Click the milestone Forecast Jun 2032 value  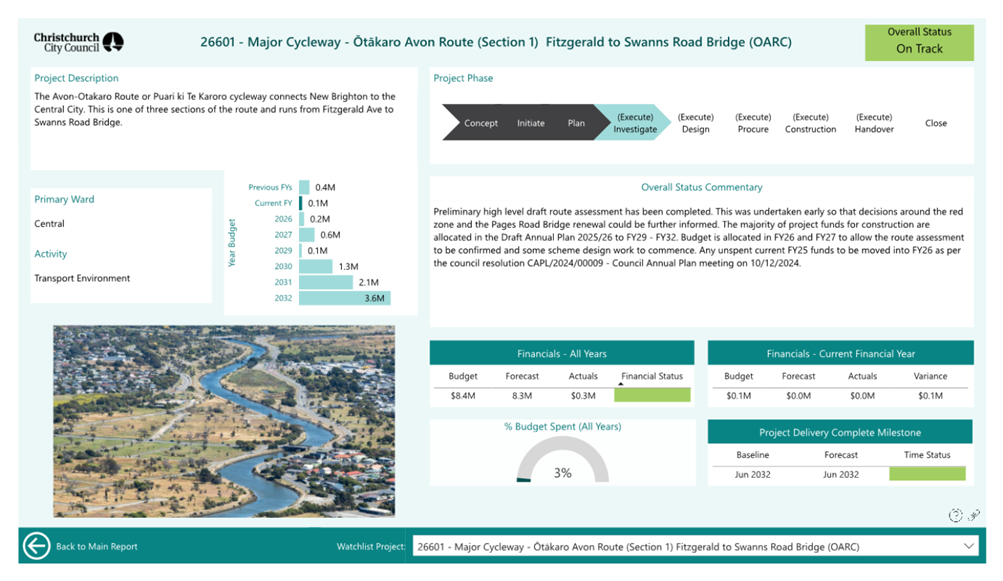[841, 474]
